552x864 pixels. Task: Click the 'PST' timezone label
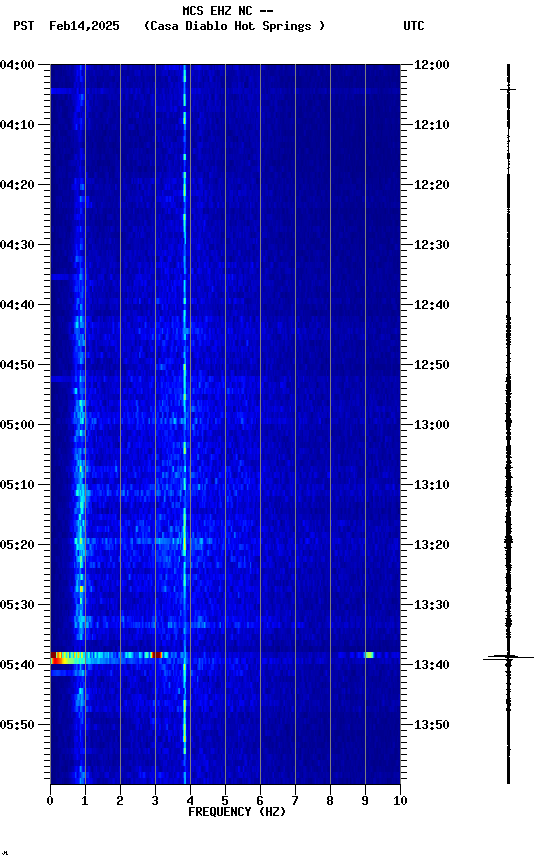click(24, 26)
